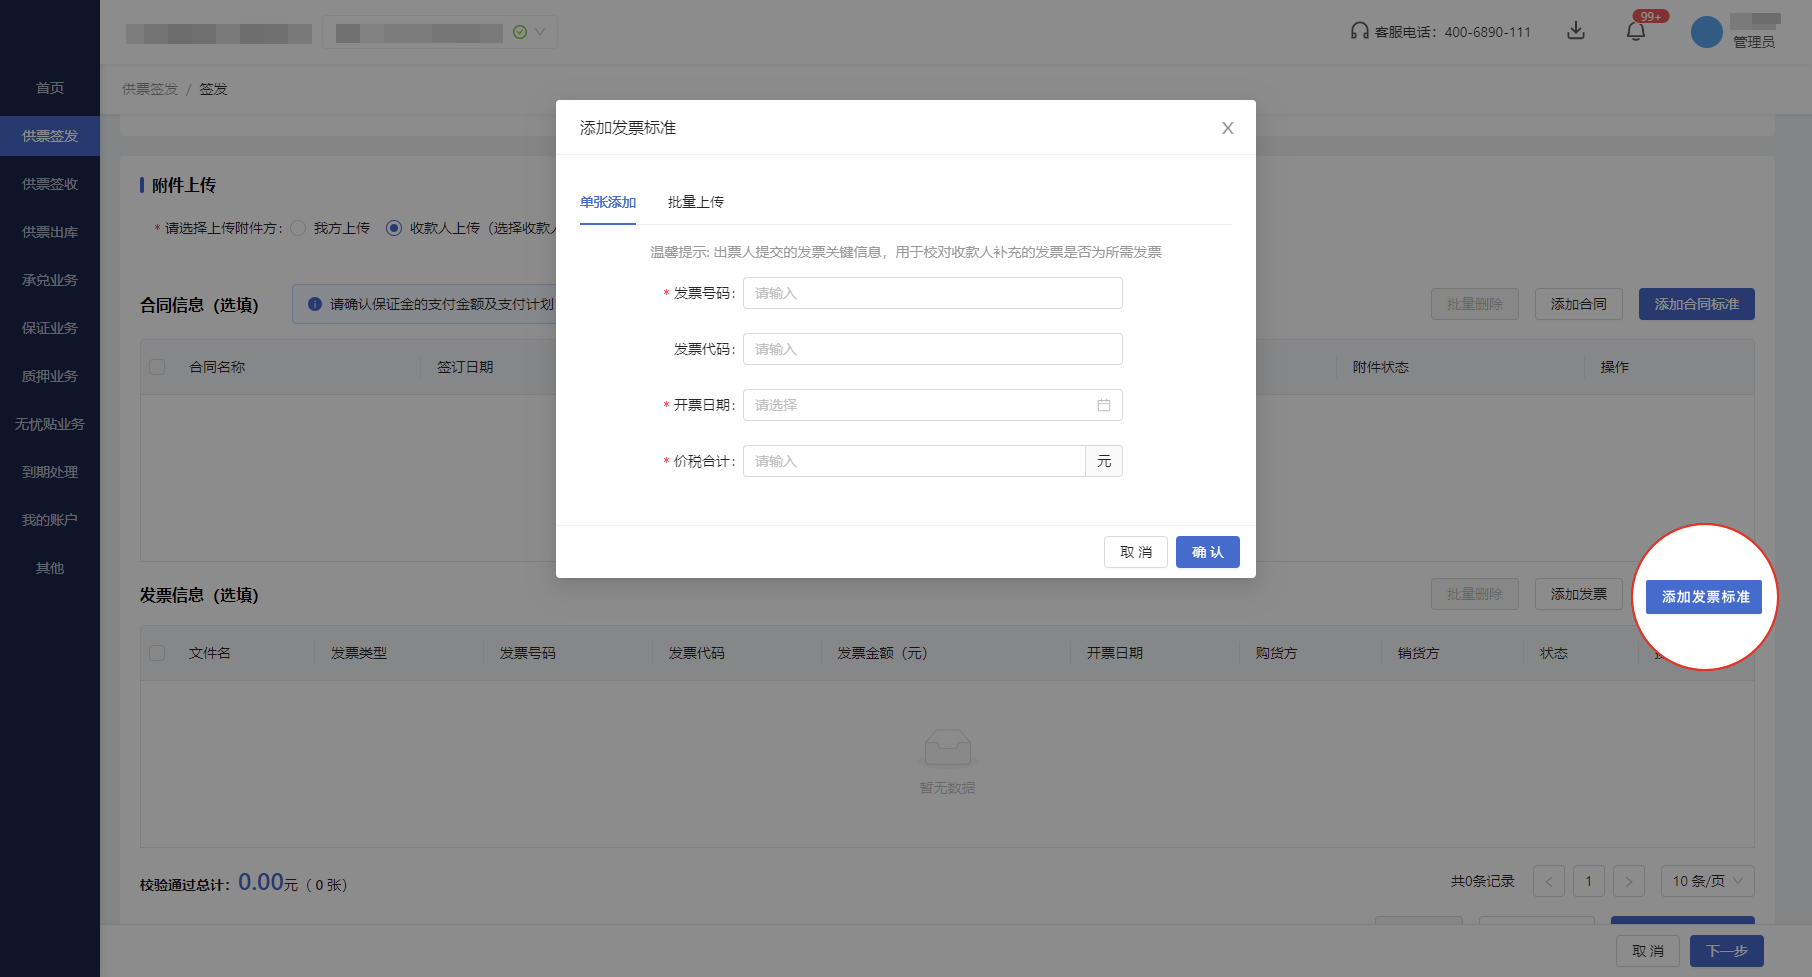The height and width of the screenshot is (977, 1812).
Task: Switch to the 批量上传 tab
Action: (x=695, y=202)
